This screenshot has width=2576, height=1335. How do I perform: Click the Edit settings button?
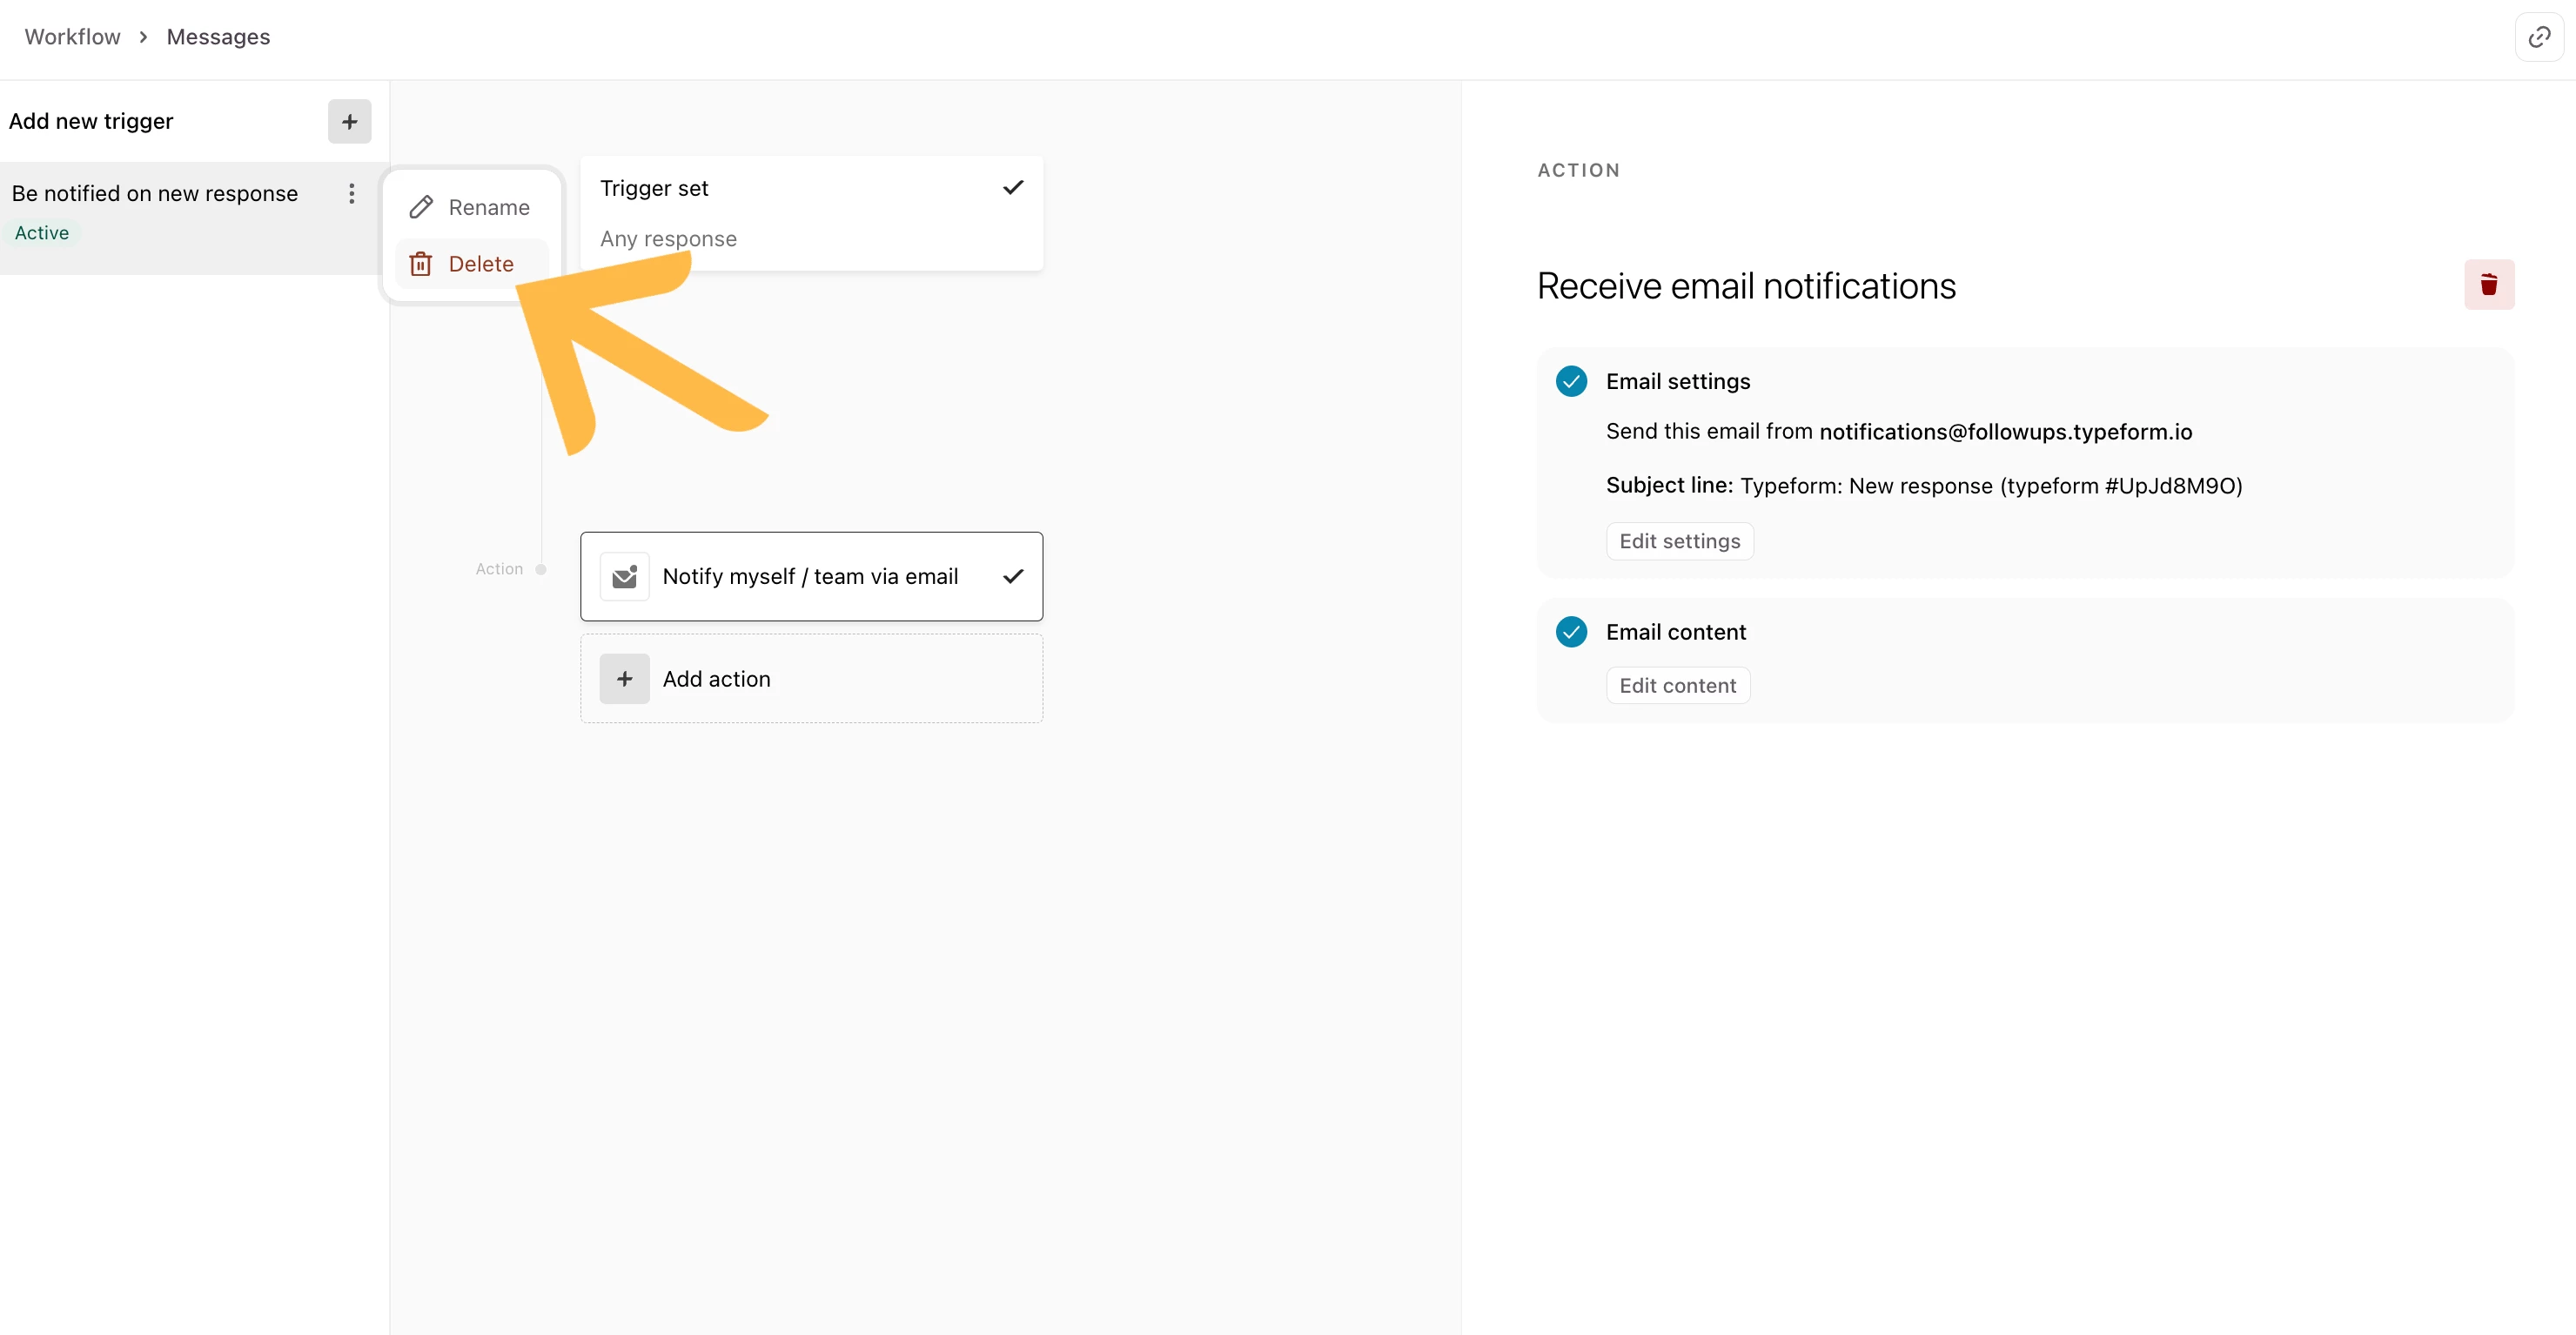1679,541
